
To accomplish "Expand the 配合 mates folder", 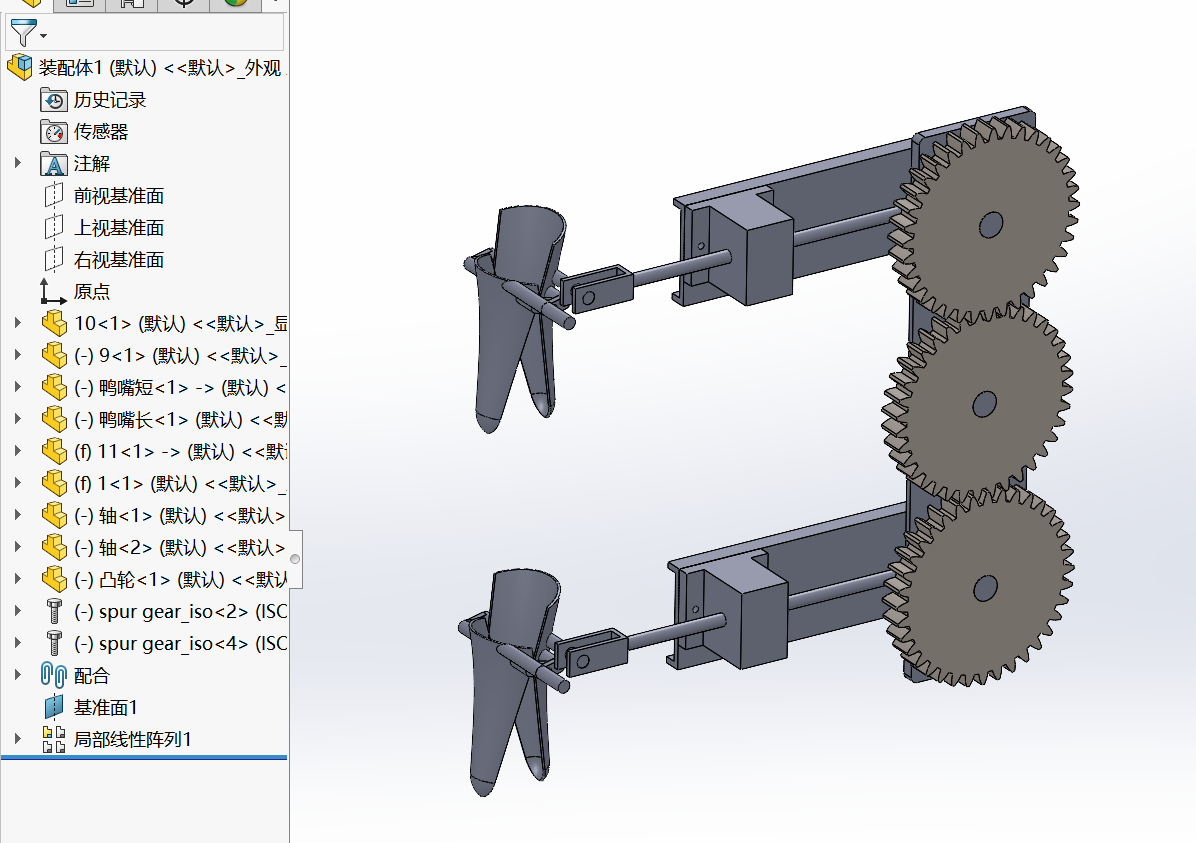I will click(18, 675).
